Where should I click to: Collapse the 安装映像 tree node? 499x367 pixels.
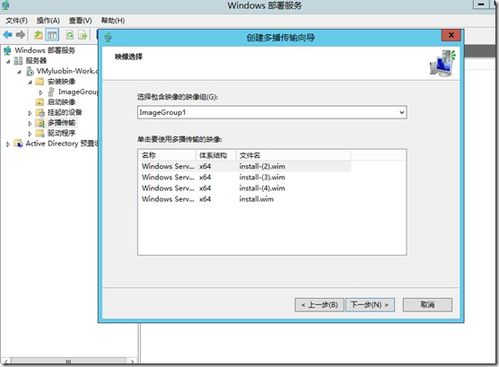(30, 82)
